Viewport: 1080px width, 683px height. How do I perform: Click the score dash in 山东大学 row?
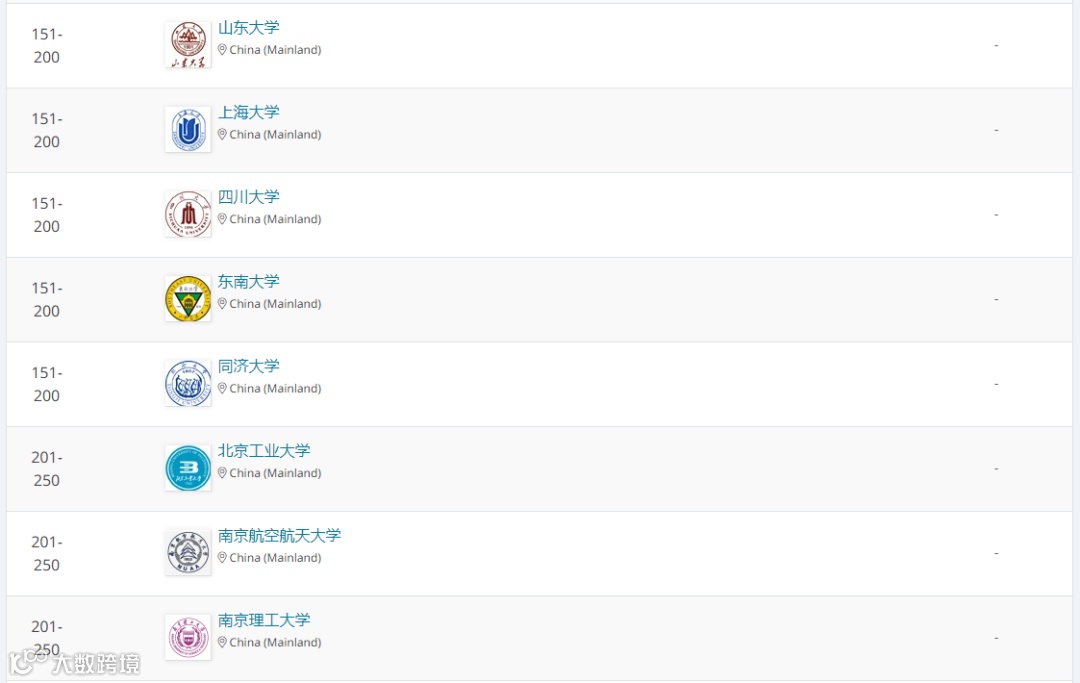click(x=996, y=45)
